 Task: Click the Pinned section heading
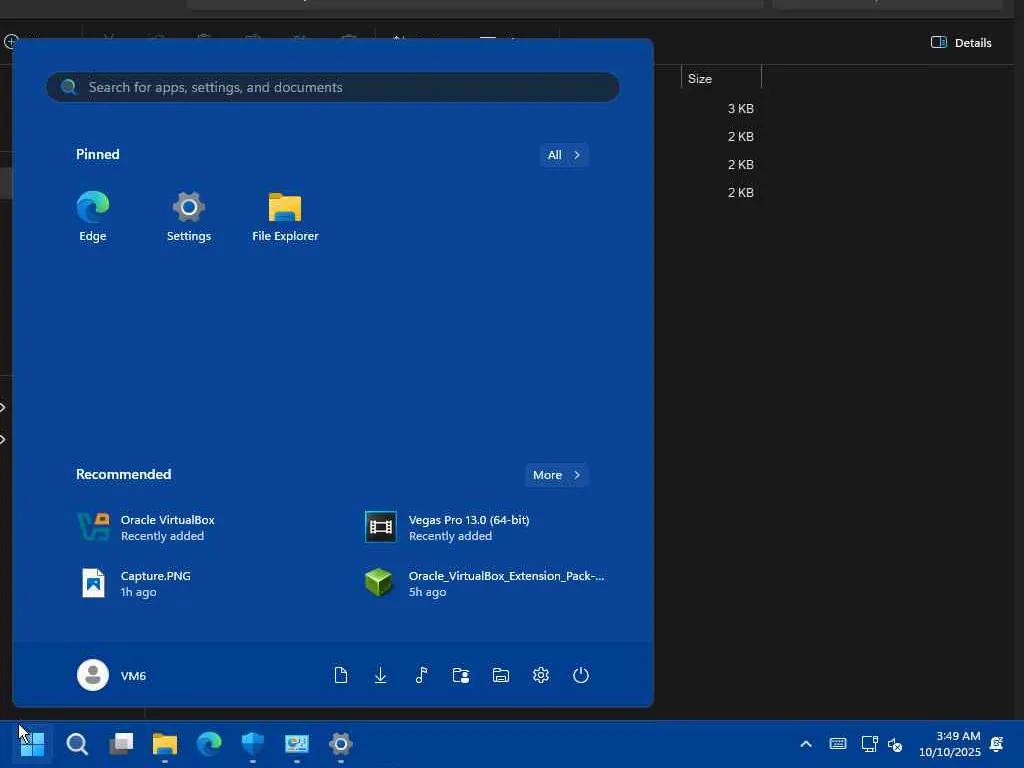(97, 154)
